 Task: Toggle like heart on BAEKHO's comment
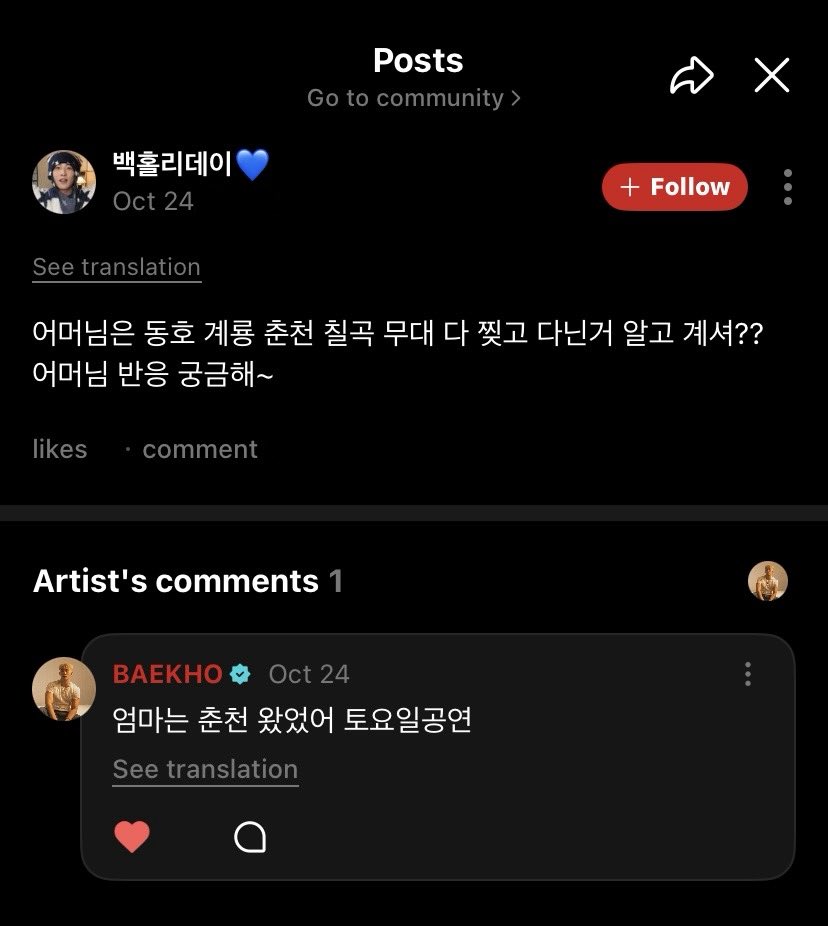(131, 836)
